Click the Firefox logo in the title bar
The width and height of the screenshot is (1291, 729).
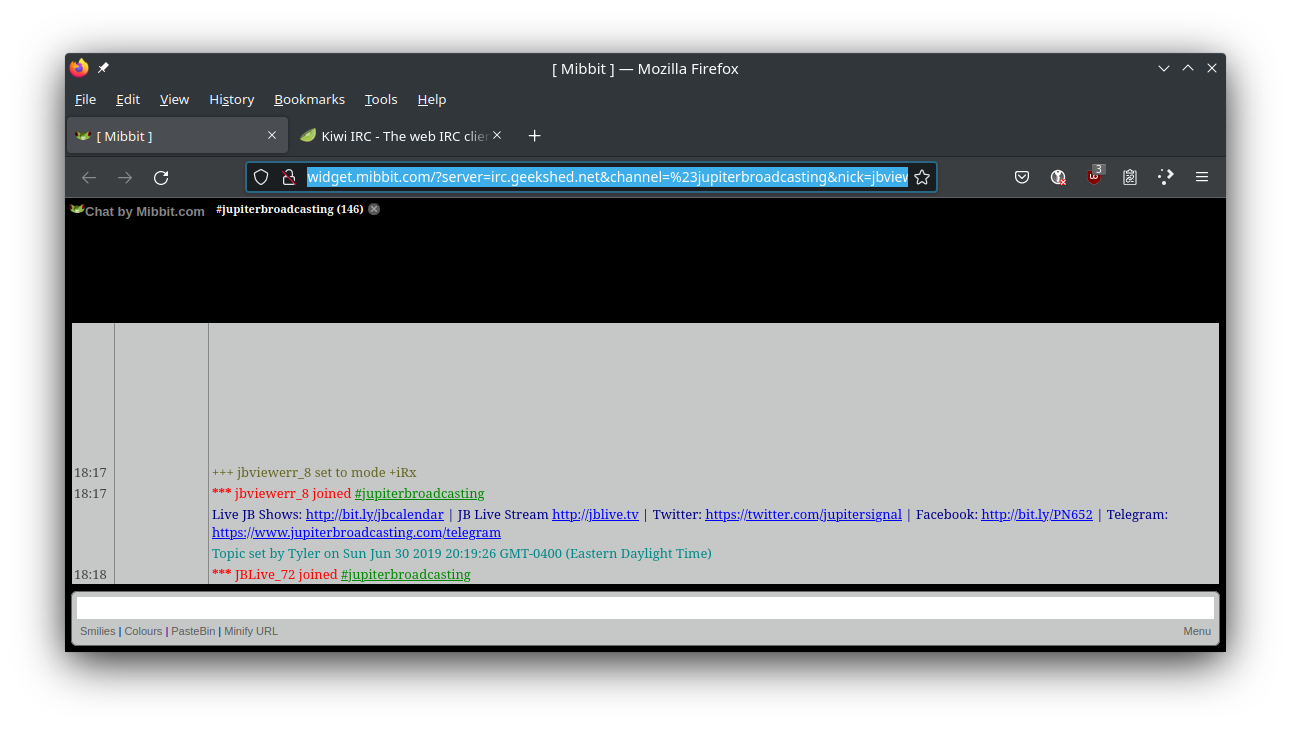pos(79,68)
